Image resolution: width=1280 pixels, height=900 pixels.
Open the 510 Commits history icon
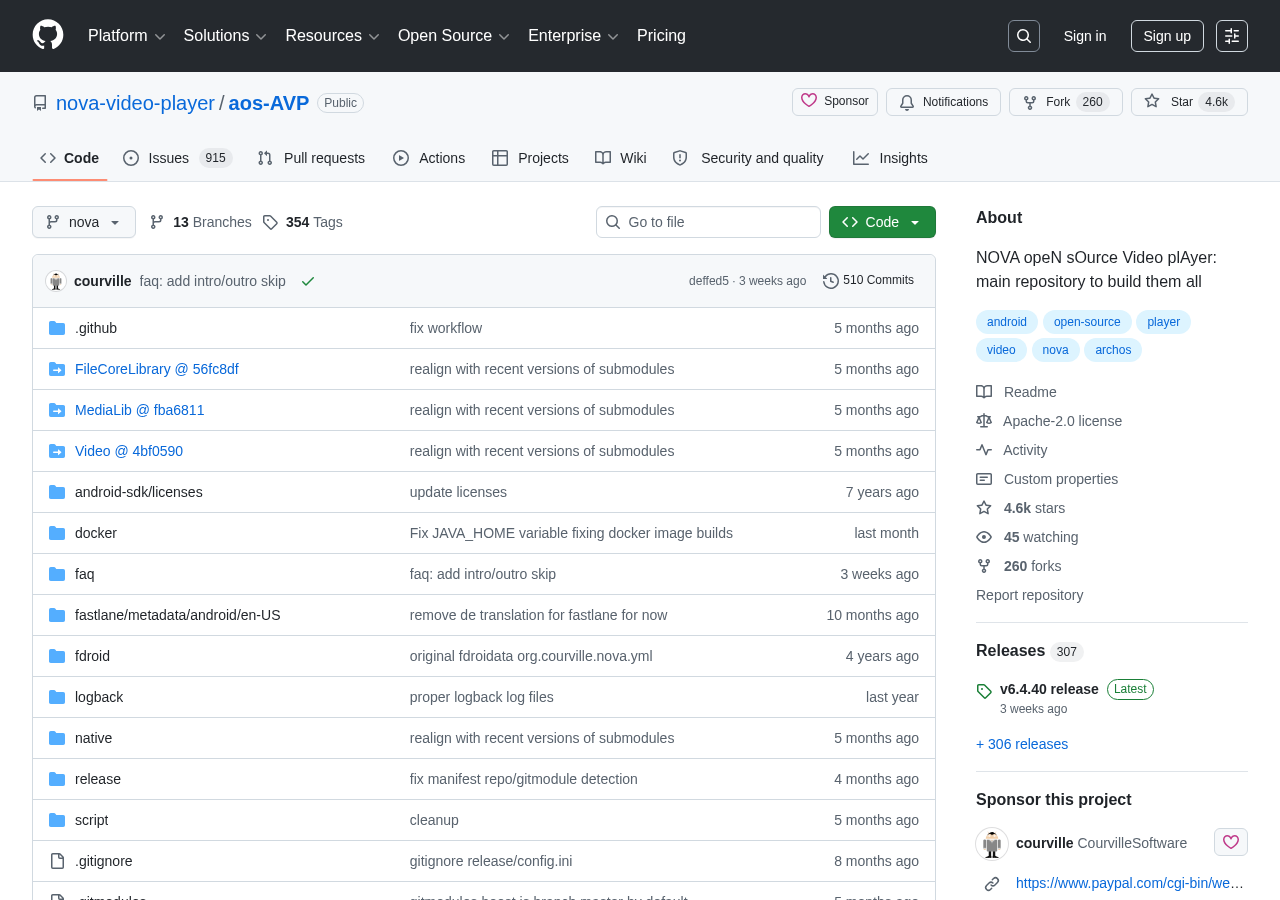pyautogui.click(x=831, y=281)
